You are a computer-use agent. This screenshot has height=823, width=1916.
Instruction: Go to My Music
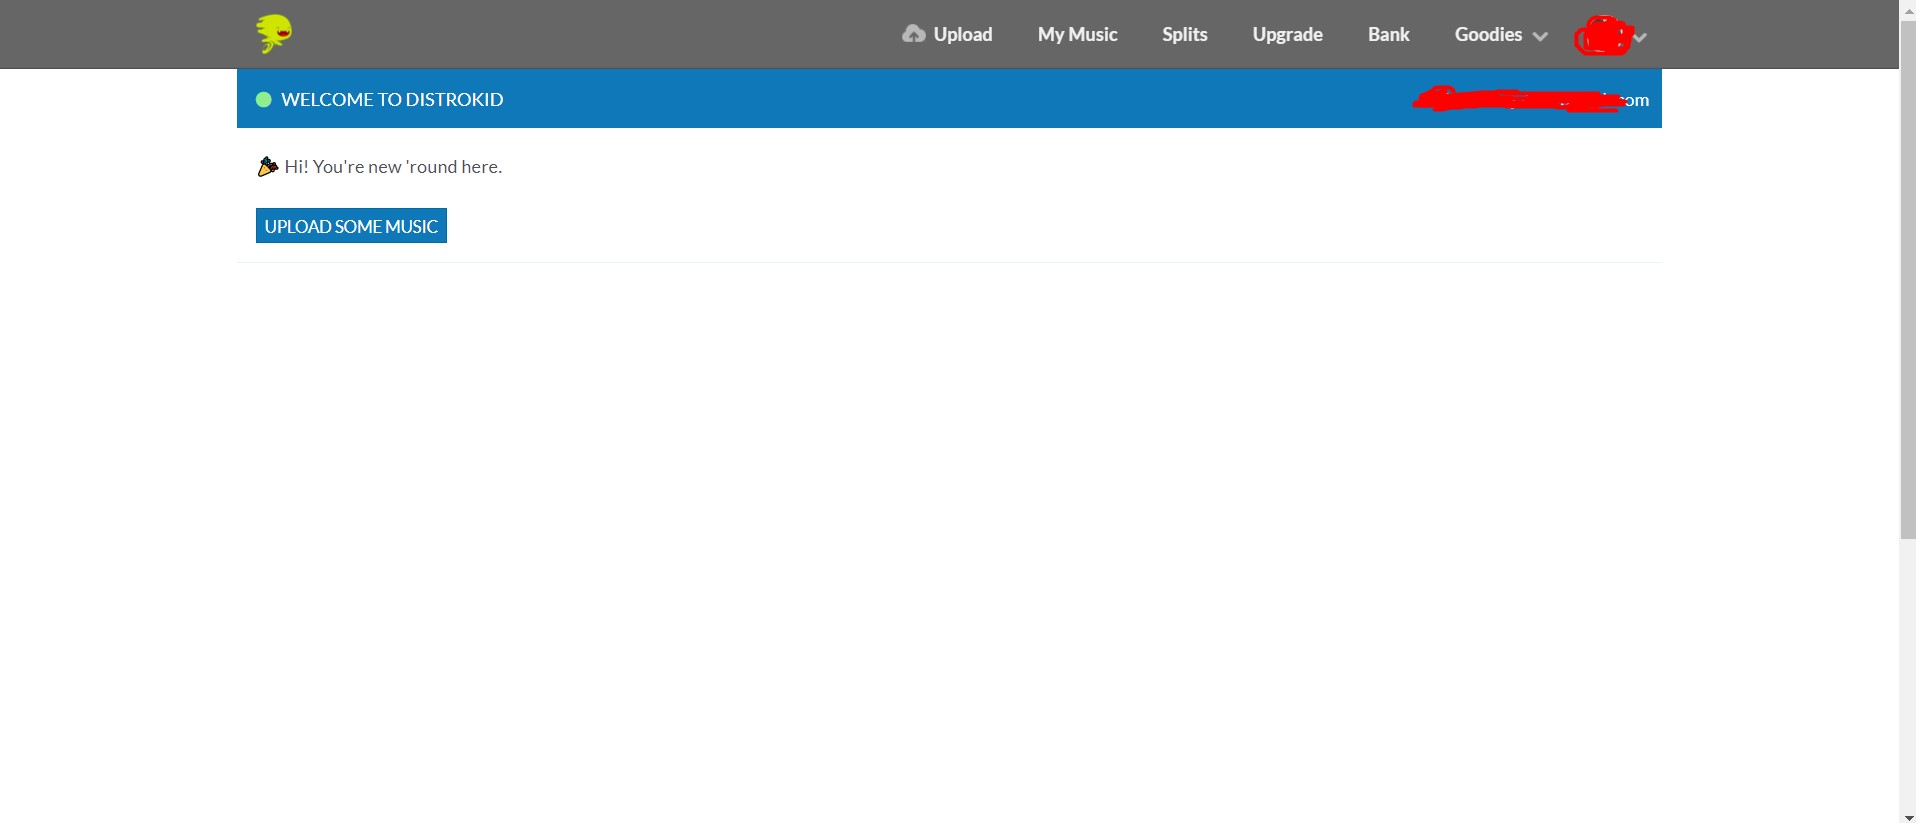pos(1077,34)
